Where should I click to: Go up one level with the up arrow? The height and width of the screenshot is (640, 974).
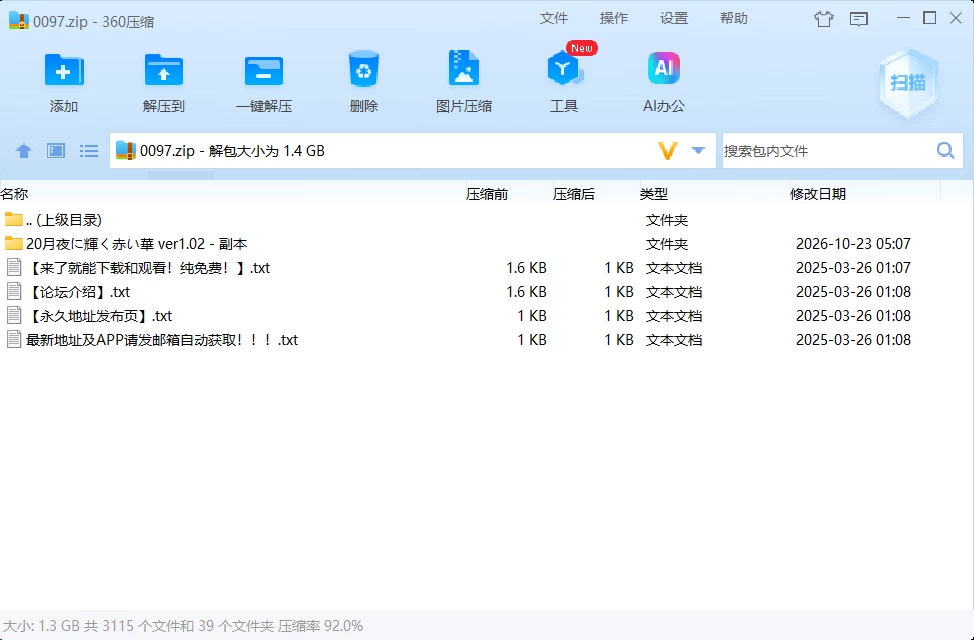click(24, 151)
